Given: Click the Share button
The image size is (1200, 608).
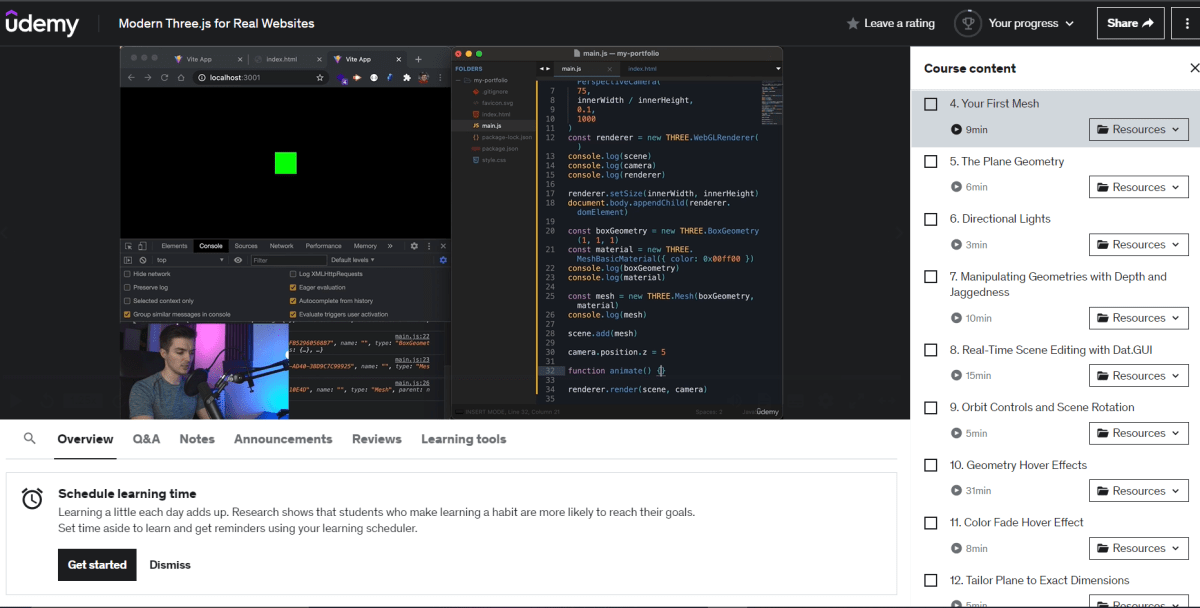Looking at the screenshot, I should pyautogui.click(x=1130, y=23).
